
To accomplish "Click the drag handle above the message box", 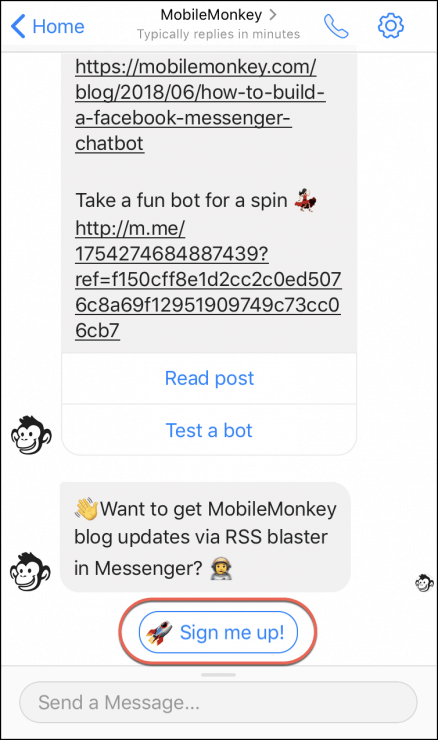I will (x=219, y=675).
